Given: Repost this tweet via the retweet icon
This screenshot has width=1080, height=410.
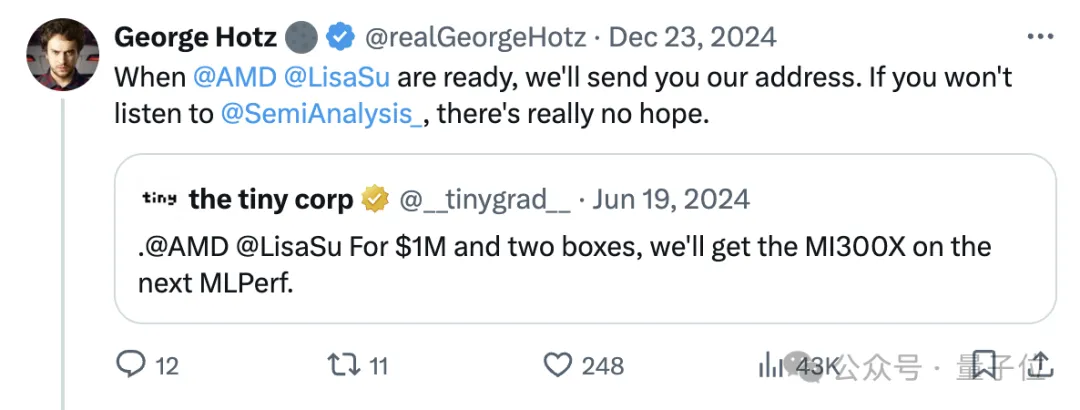Looking at the screenshot, I should 344,365.
